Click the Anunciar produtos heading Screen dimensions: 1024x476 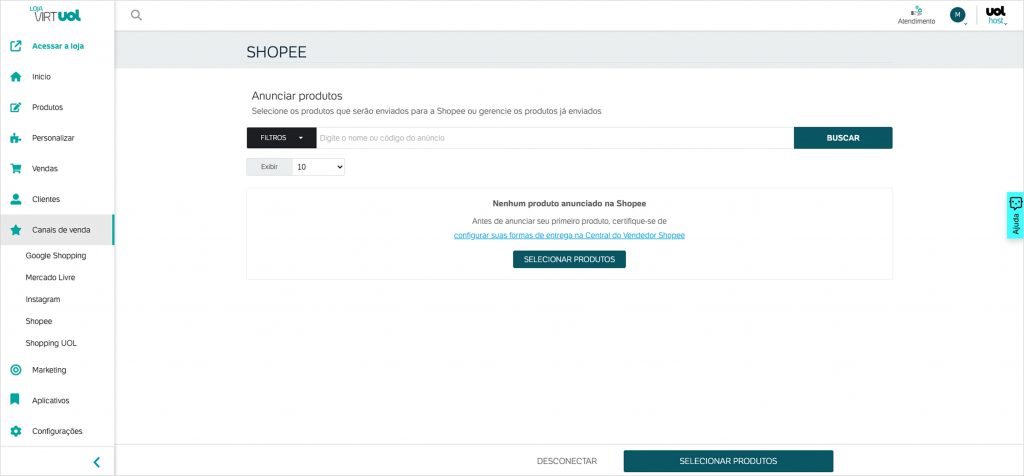point(297,96)
